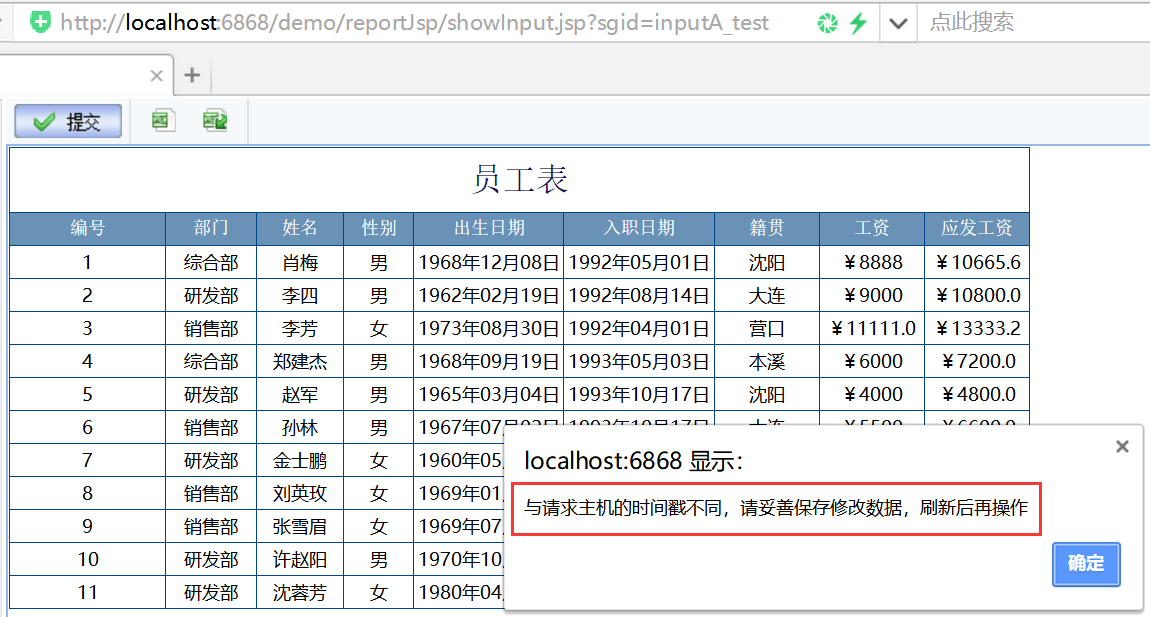
Task: Click 许赵阳 in row 10
Action: (x=300, y=559)
